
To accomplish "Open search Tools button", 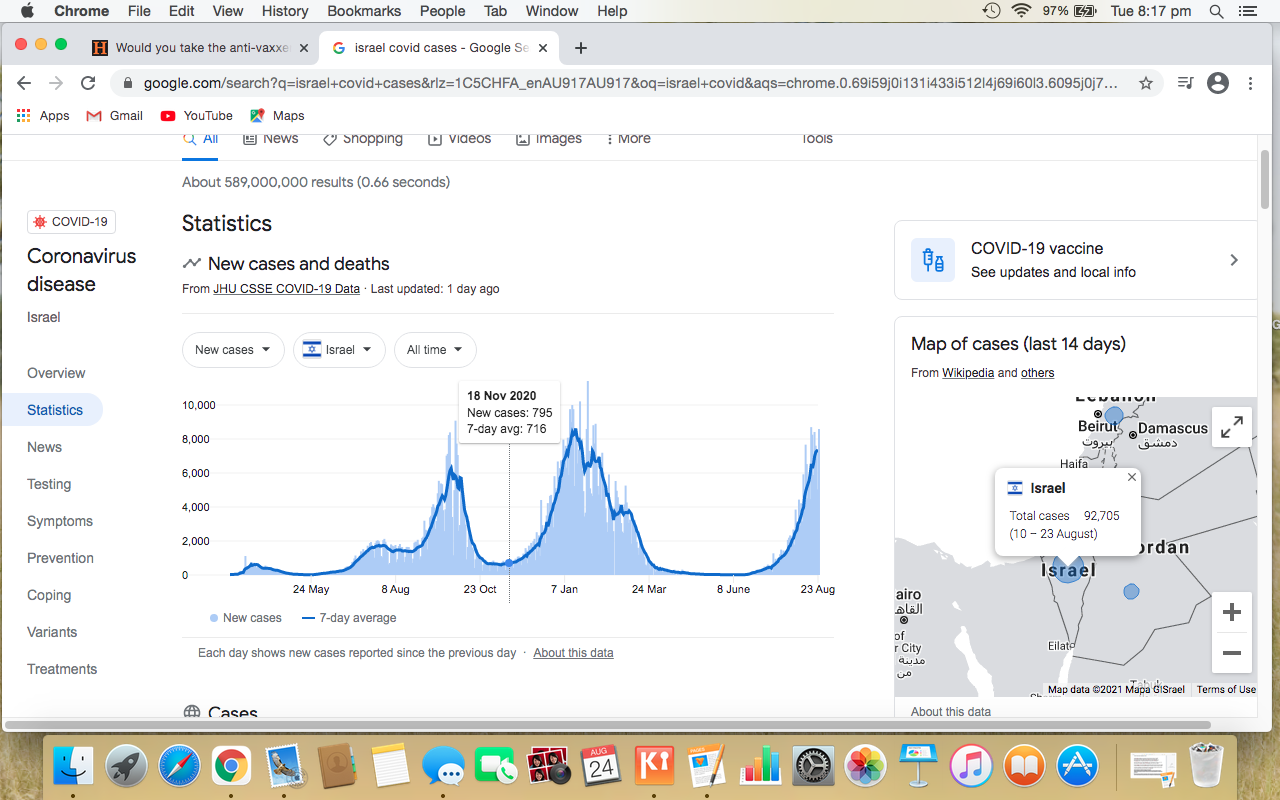I will click(x=817, y=139).
